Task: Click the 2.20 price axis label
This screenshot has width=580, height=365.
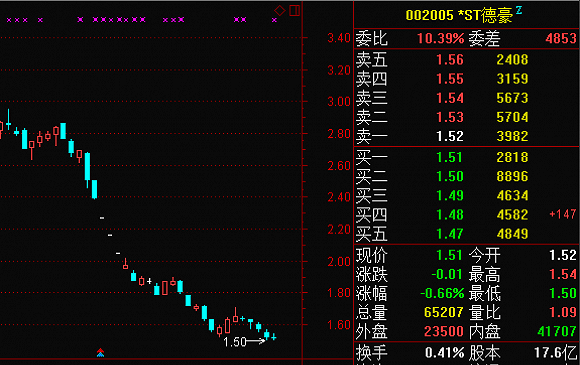Action: pos(339,230)
